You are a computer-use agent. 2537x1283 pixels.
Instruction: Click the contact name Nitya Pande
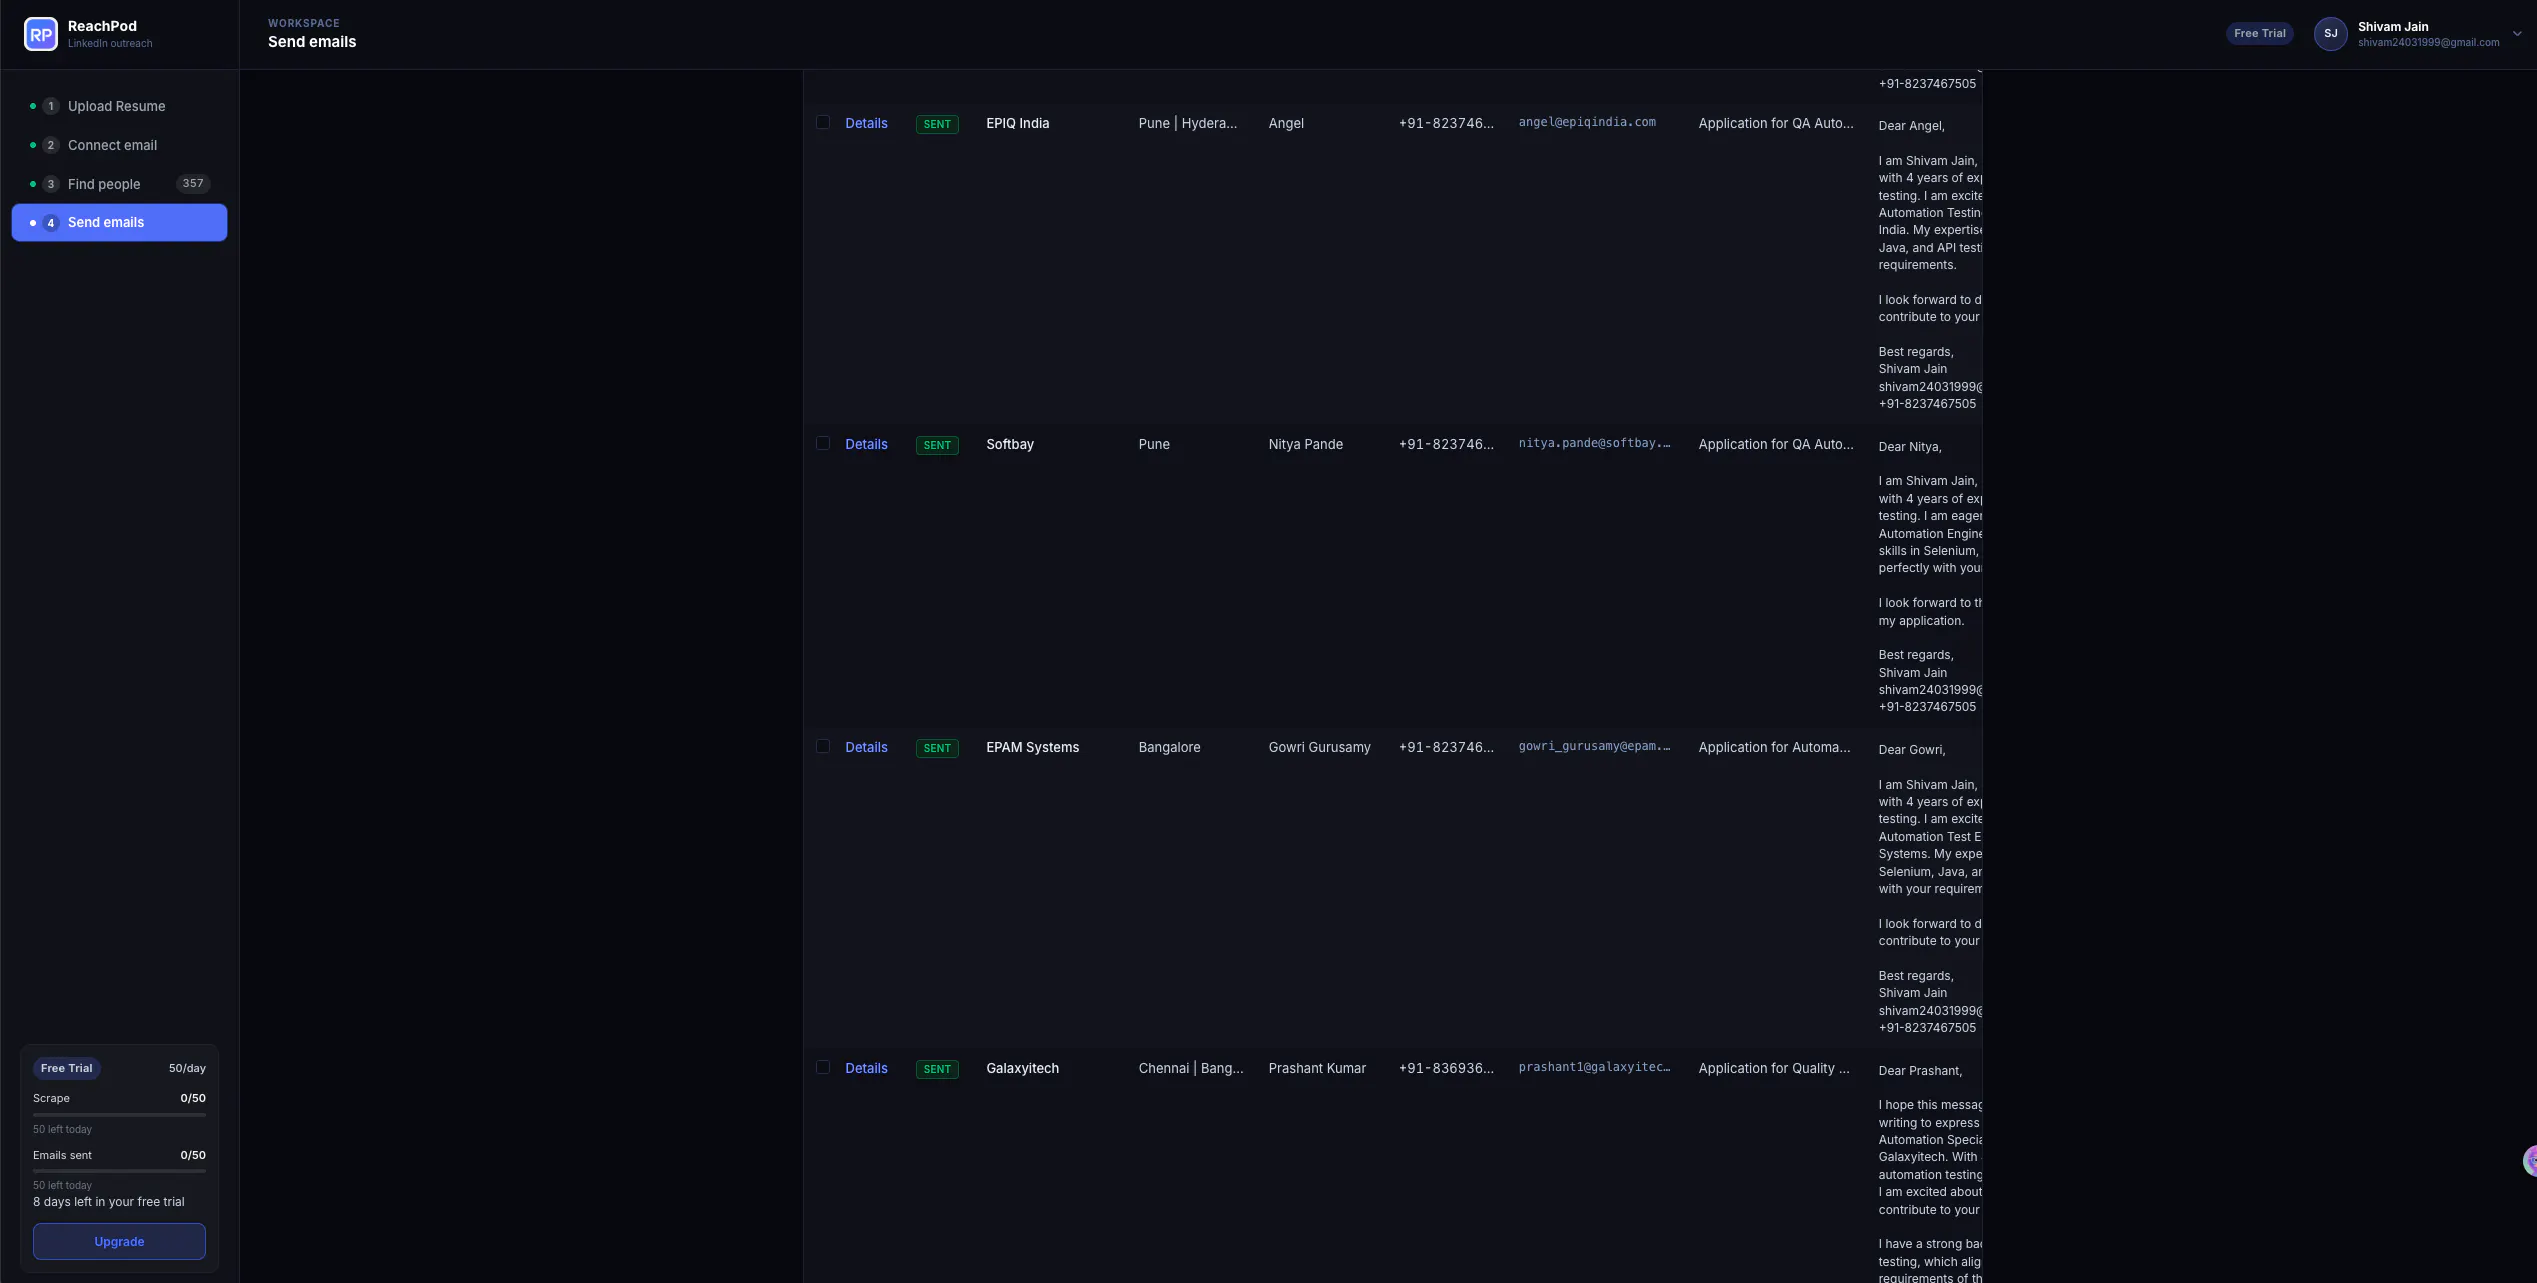tap(1306, 445)
